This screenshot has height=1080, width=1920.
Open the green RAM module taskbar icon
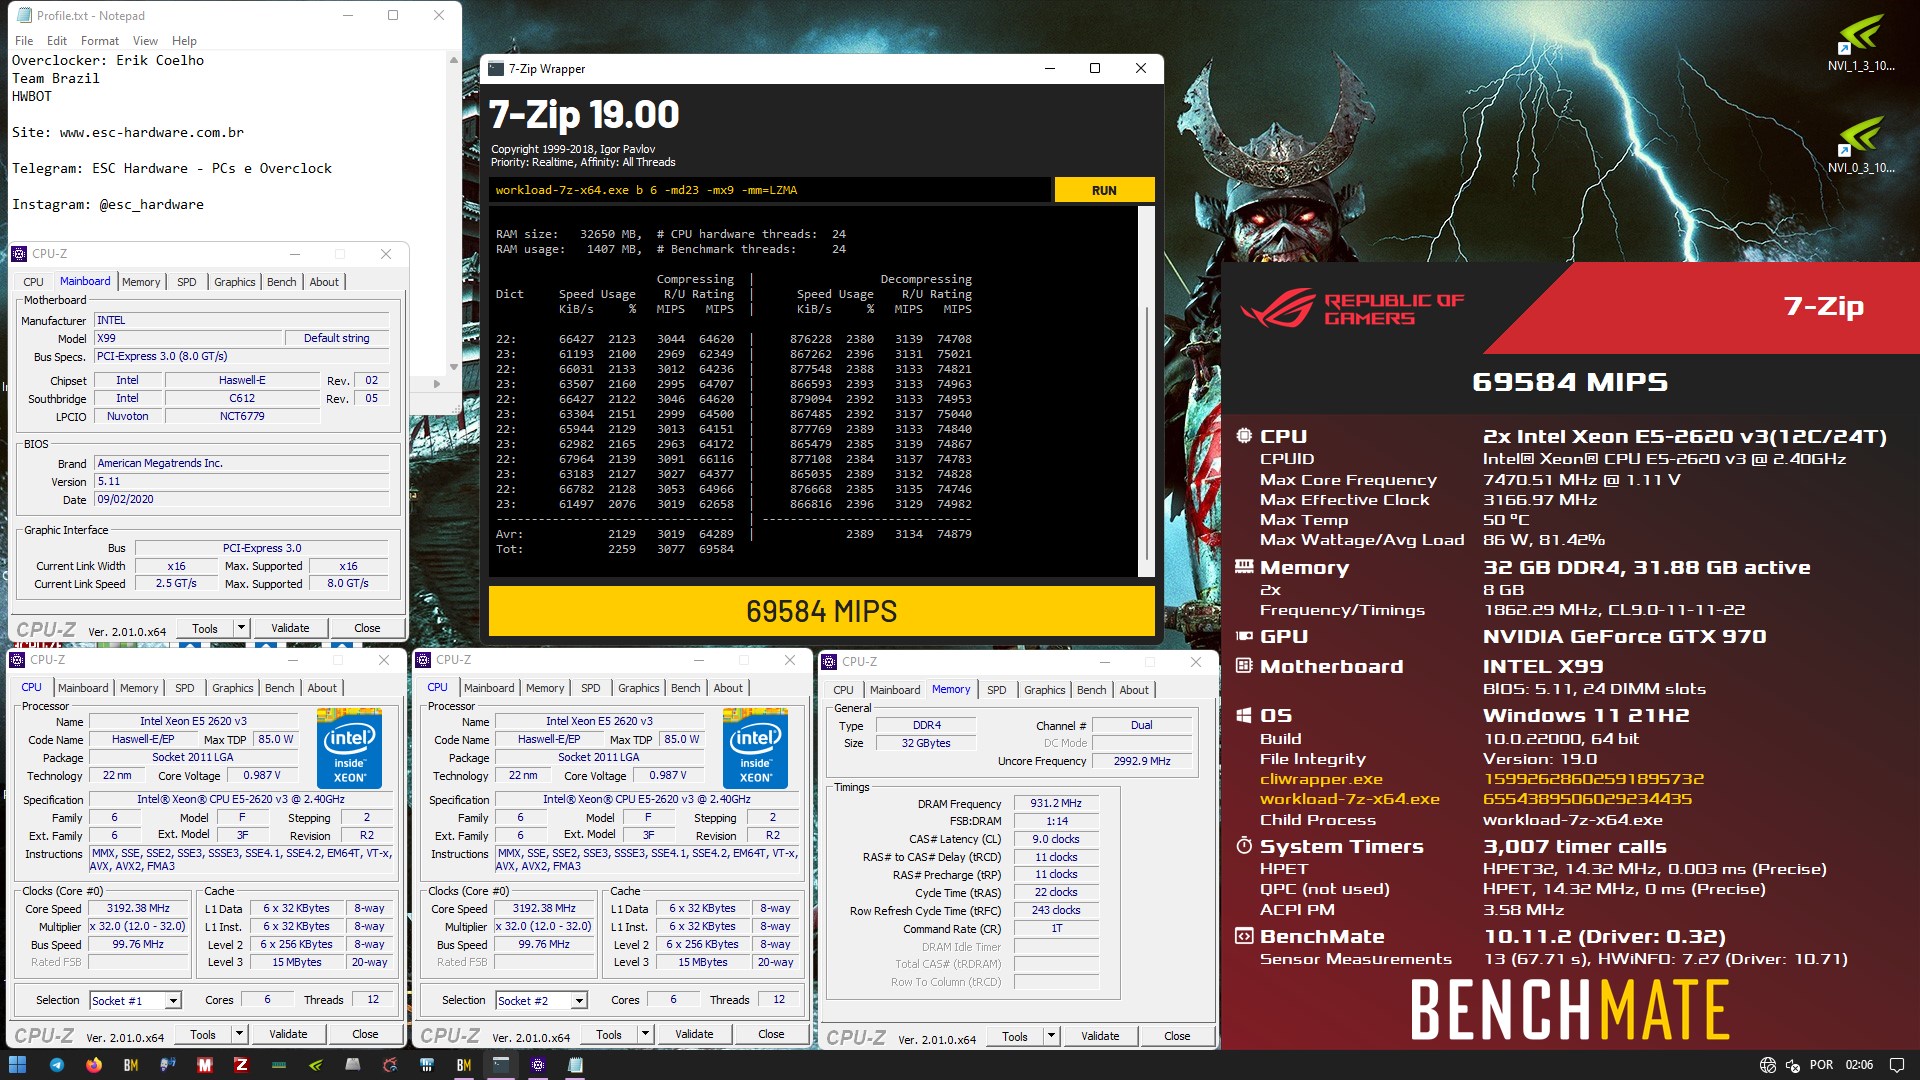[278, 1065]
